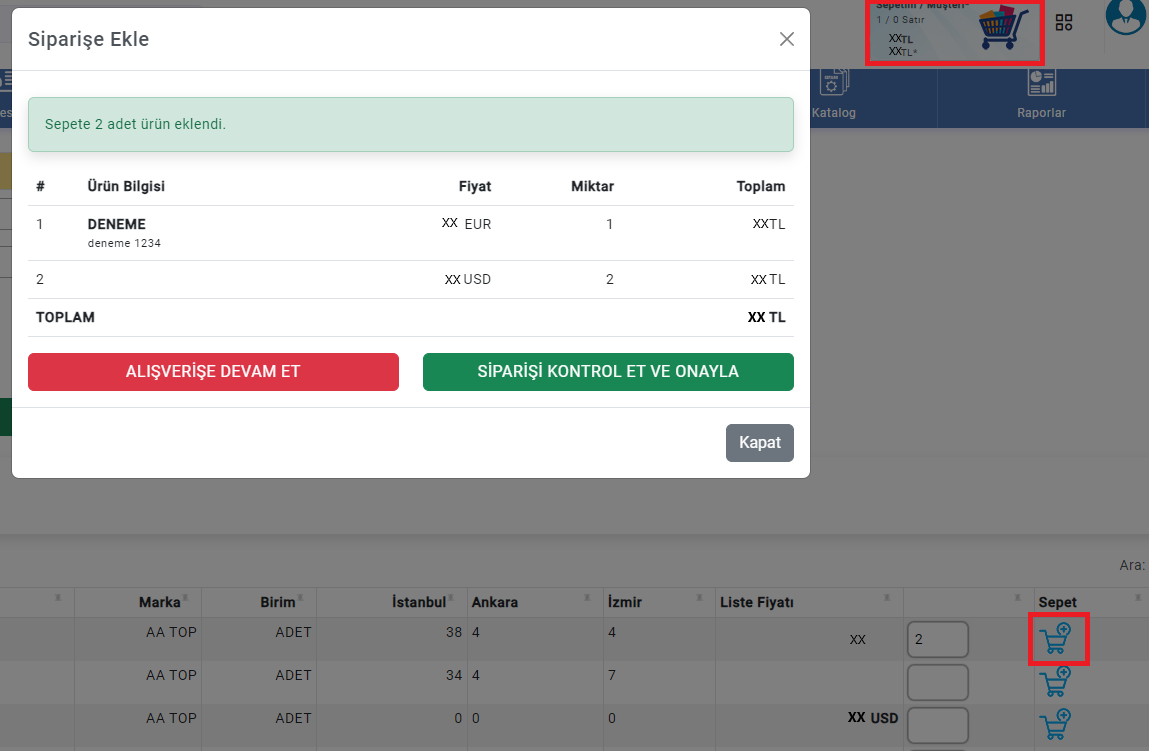Click quantity field in the USD row
The image size is (1149, 751).
point(937,725)
